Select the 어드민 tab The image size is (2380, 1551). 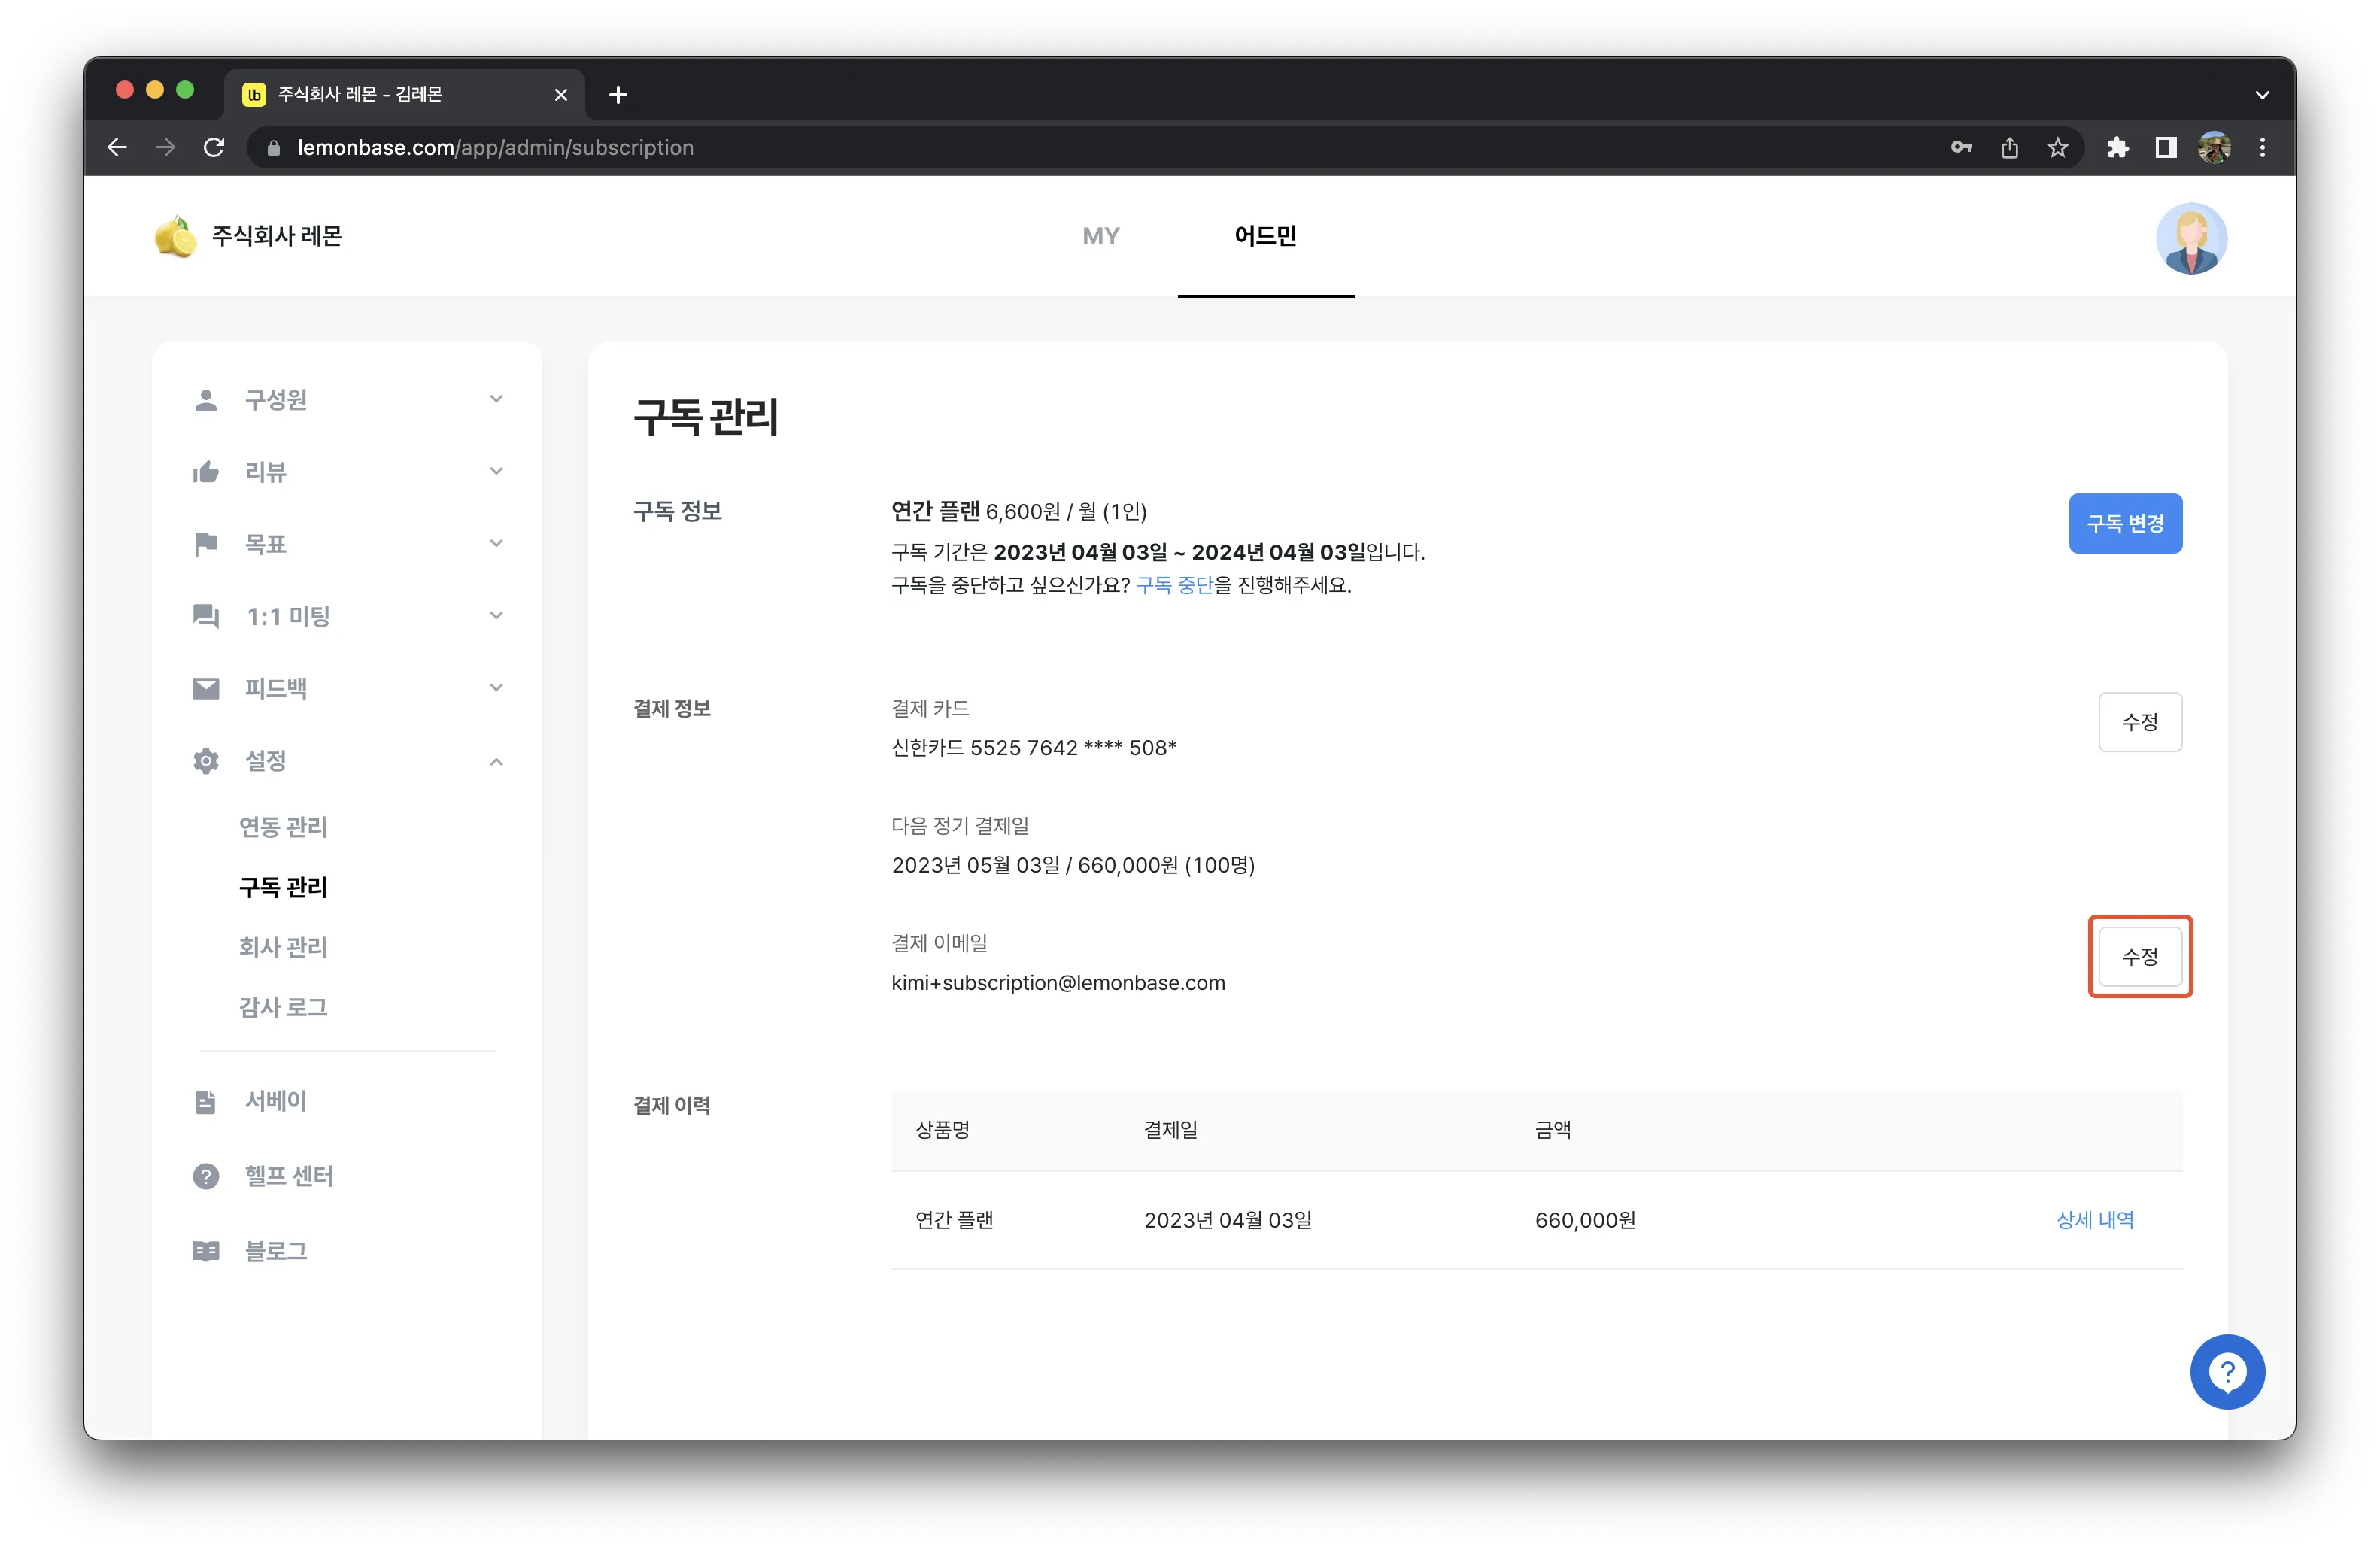click(x=1265, y=236)
